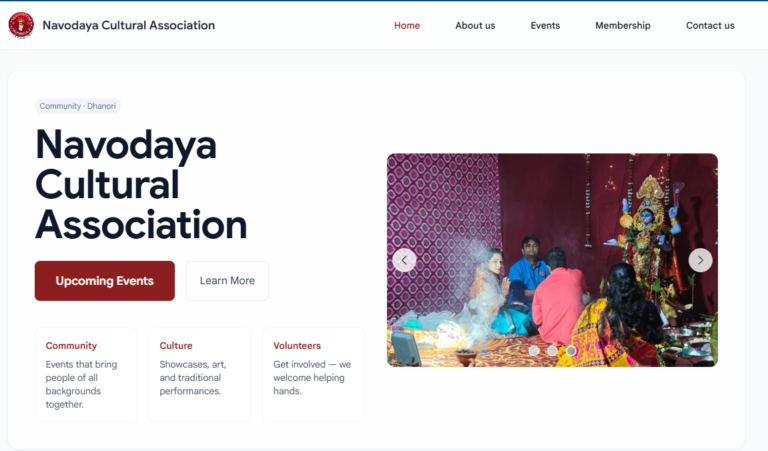This screenshot has height=451, width=768.
Task: Click the Learn More button
Action: [227, 281]
